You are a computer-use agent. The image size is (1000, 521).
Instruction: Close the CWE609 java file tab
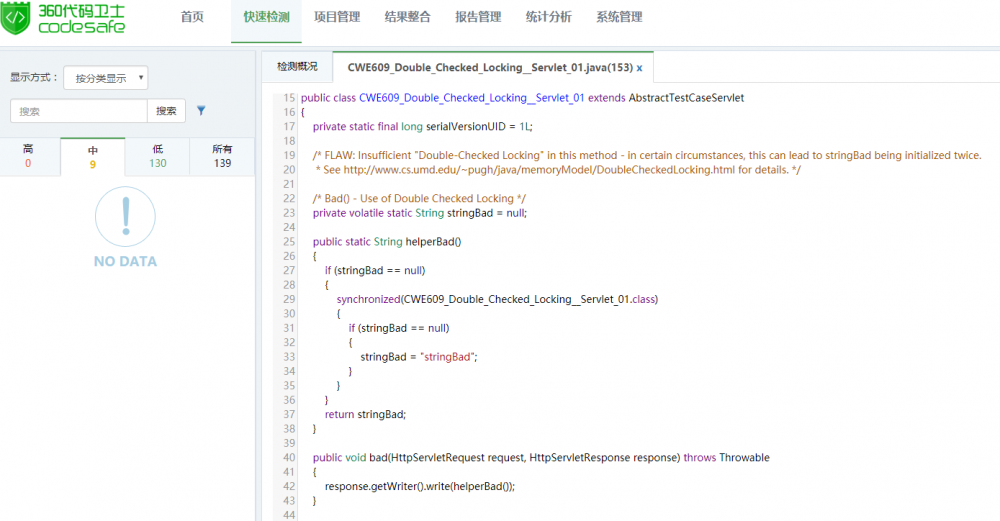click(x=639, y=68)
